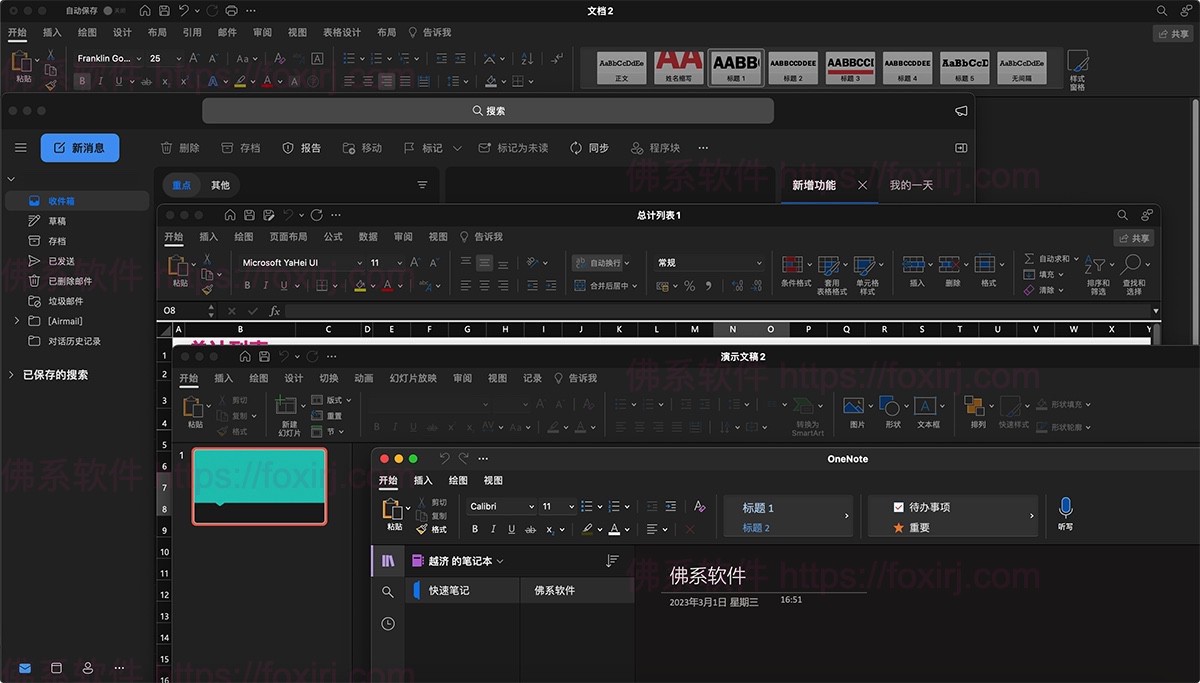The width and height of the screenshot is (1200, 683).
Task: Switch to the 插入 tab in OneNote
Action: coord(423,481)
